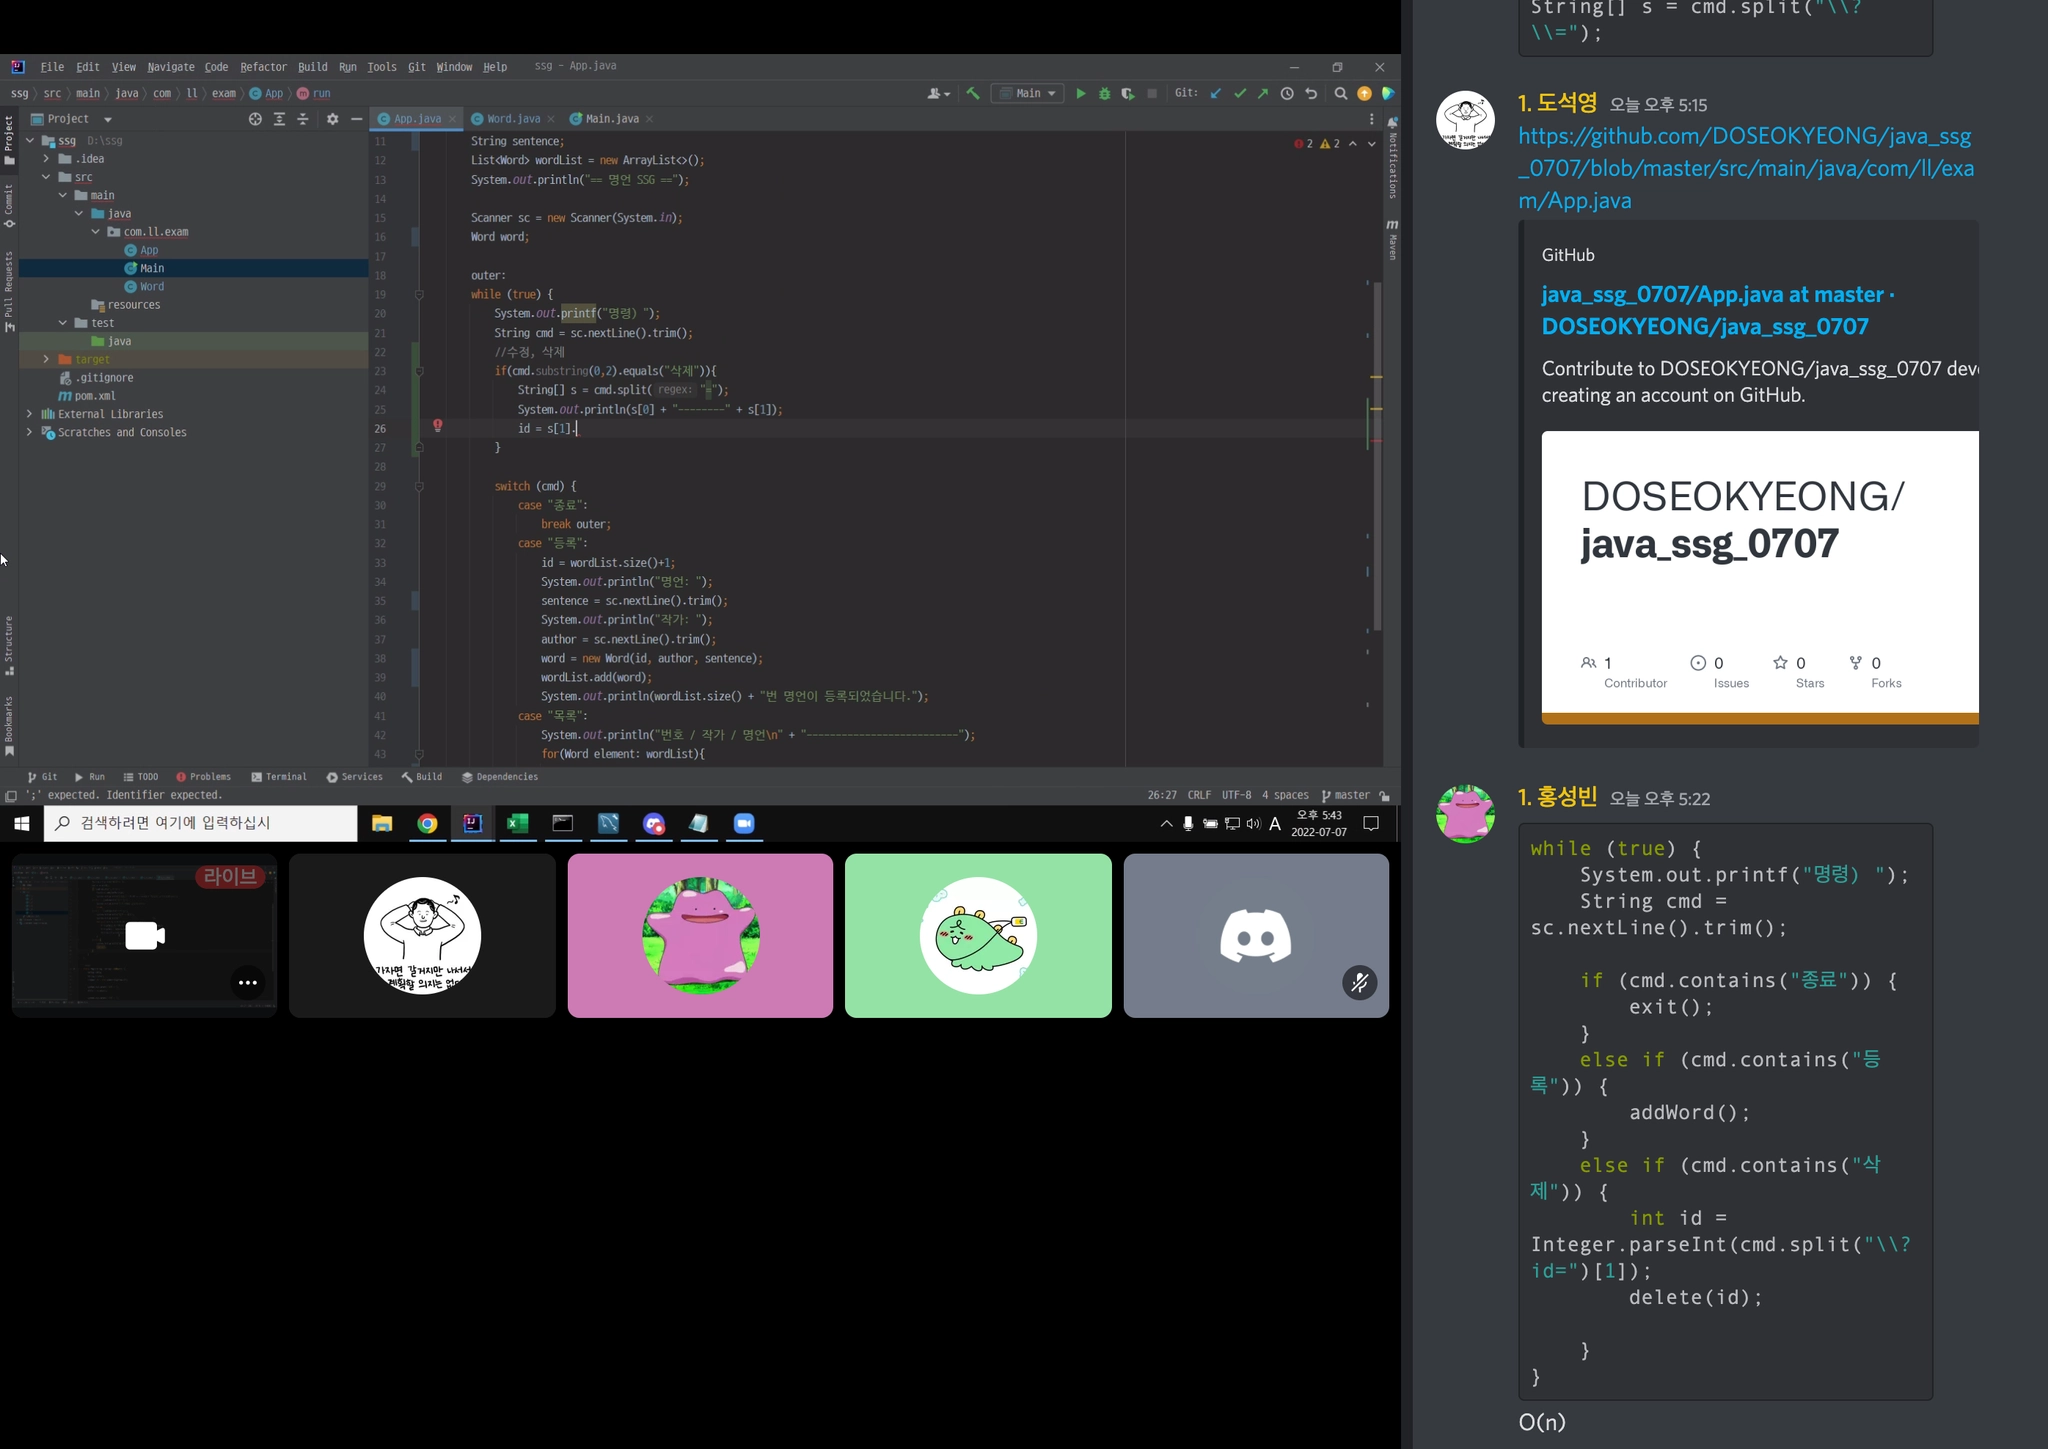Open Search Everywhere magnifier icon
The image size is (2048, 1449).
click(1340, 93)
